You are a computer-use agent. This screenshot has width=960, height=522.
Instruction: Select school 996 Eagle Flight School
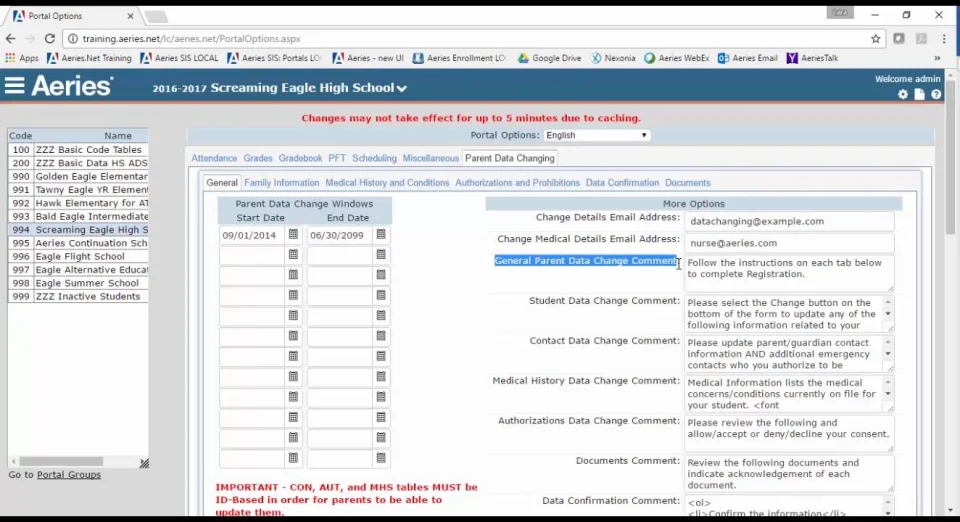(78, 256)
